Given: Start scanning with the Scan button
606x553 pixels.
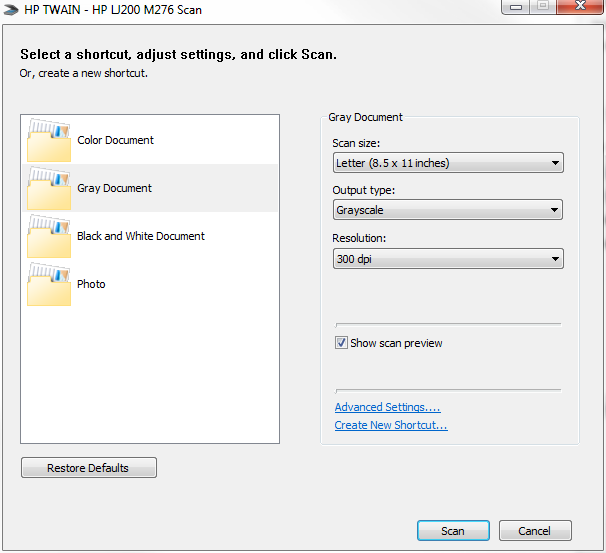Looking at the screenshot, I should click(x=453, y=531).
